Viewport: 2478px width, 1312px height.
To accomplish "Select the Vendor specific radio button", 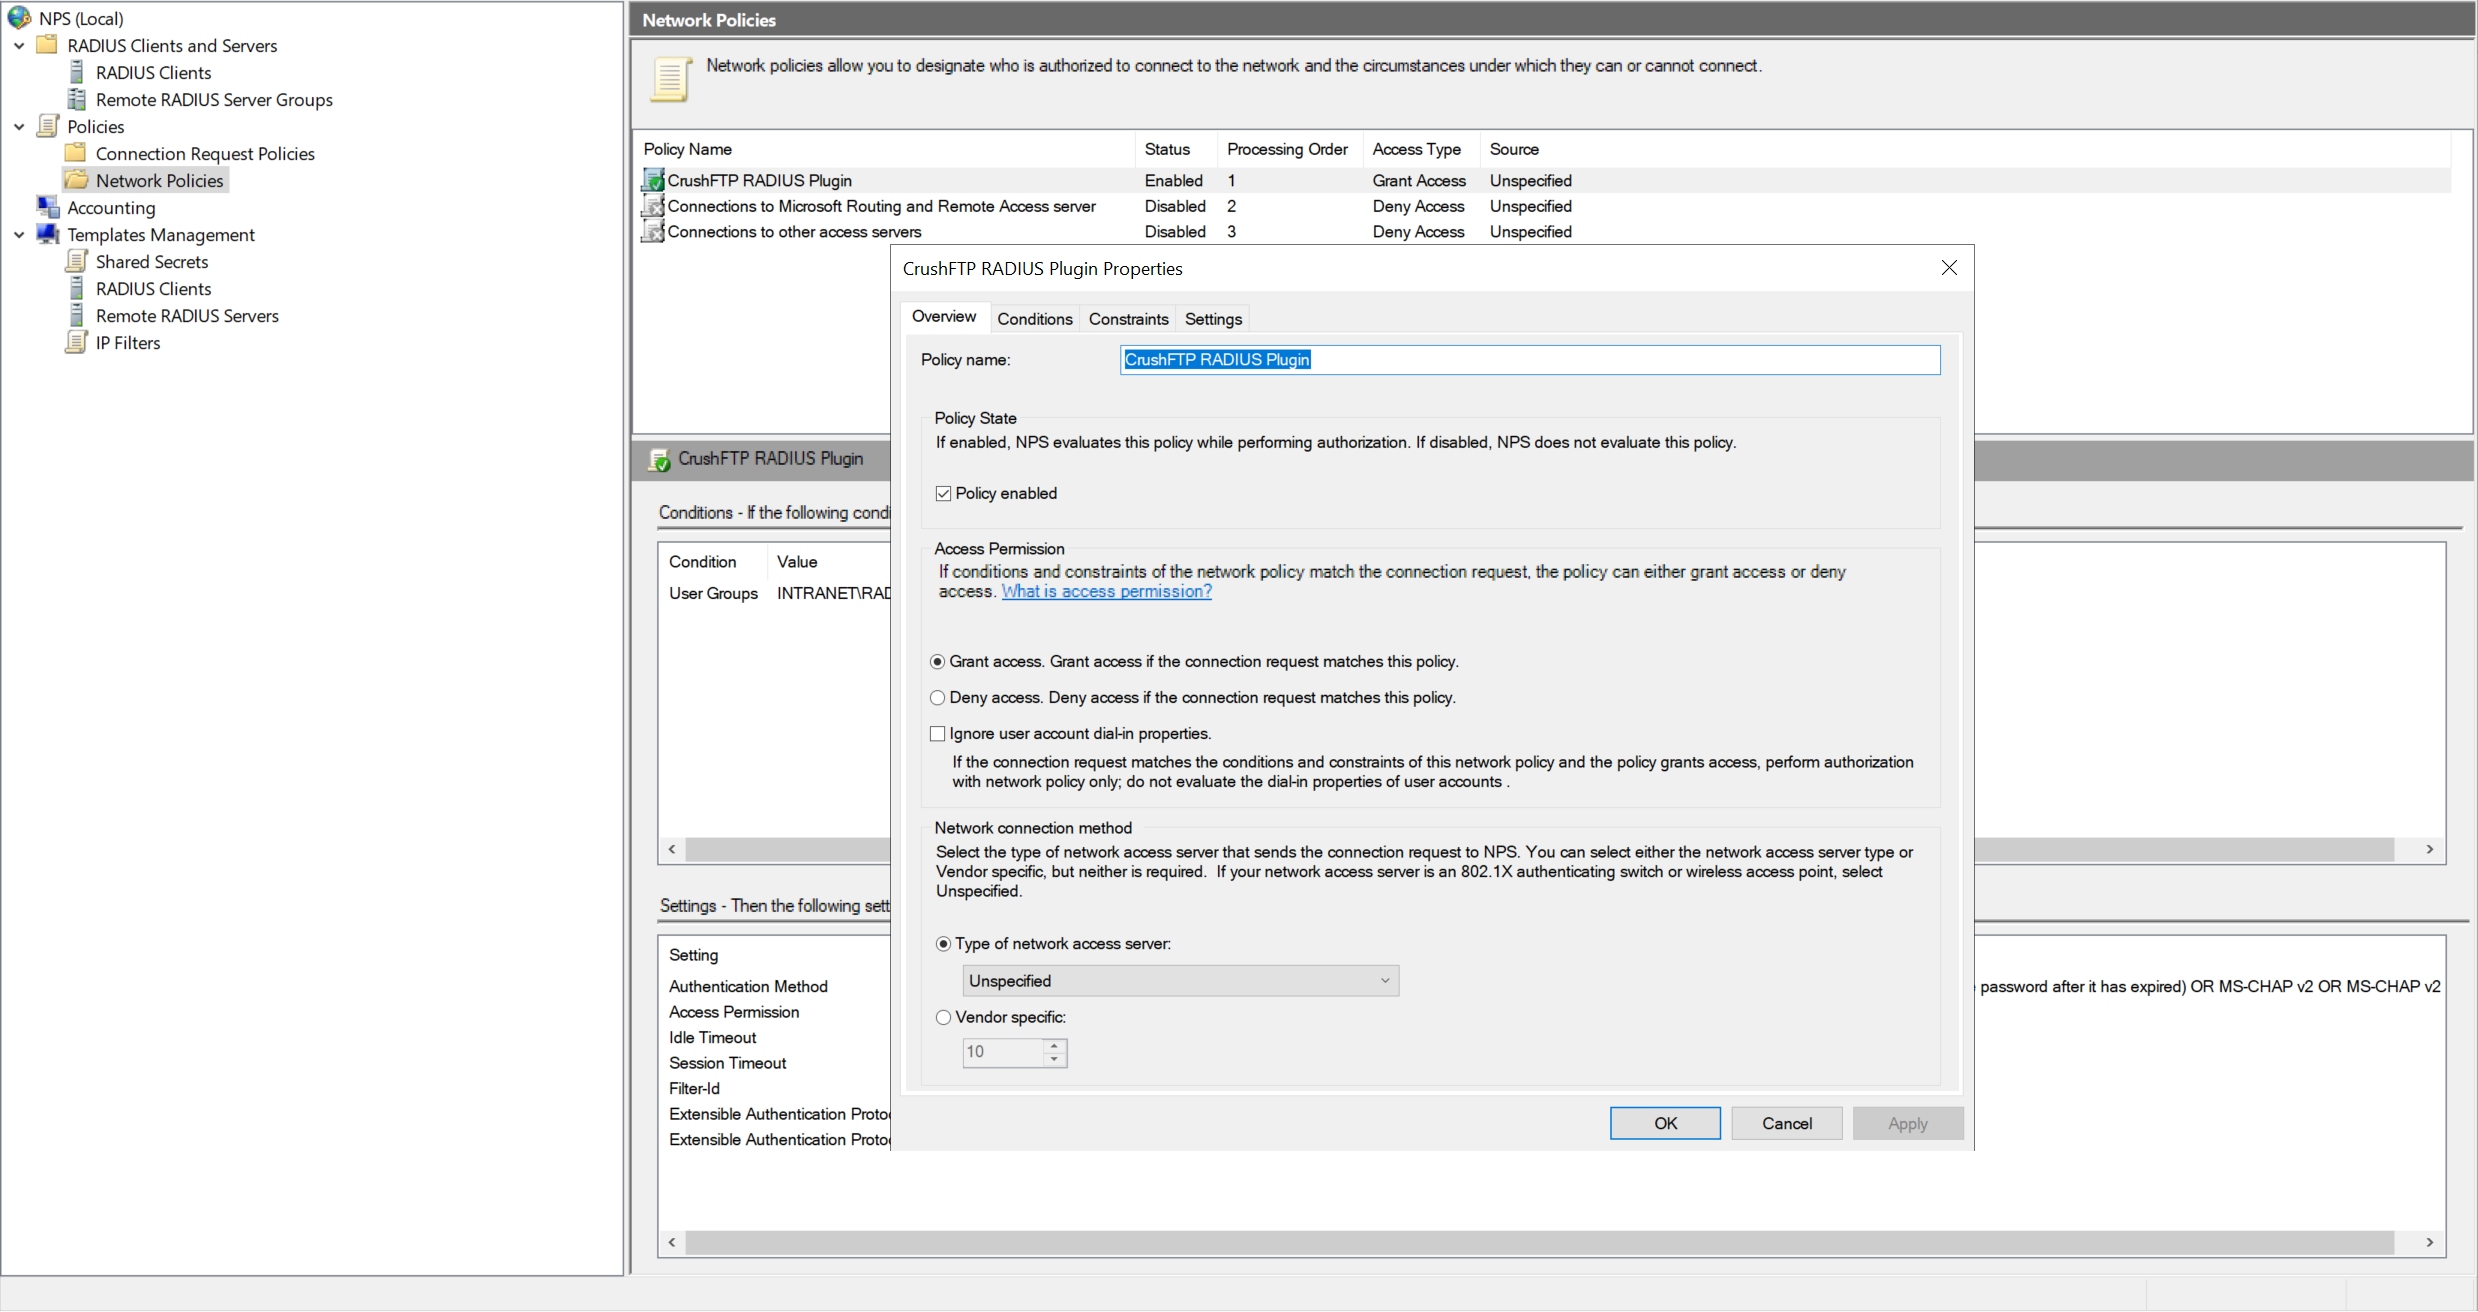I will [943, 1017].
